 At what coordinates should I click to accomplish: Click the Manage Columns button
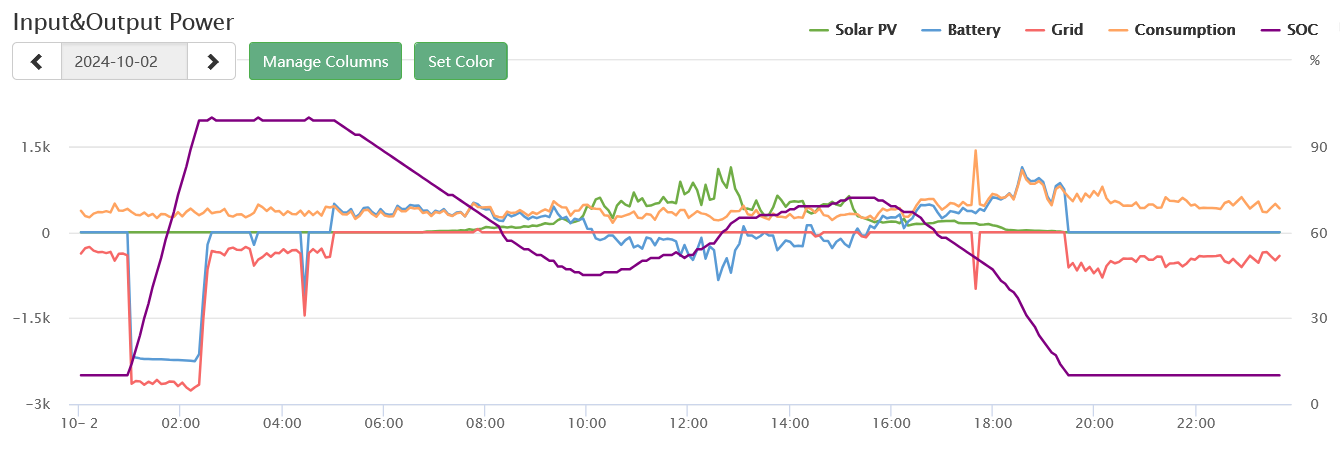(x=325, y=61)
